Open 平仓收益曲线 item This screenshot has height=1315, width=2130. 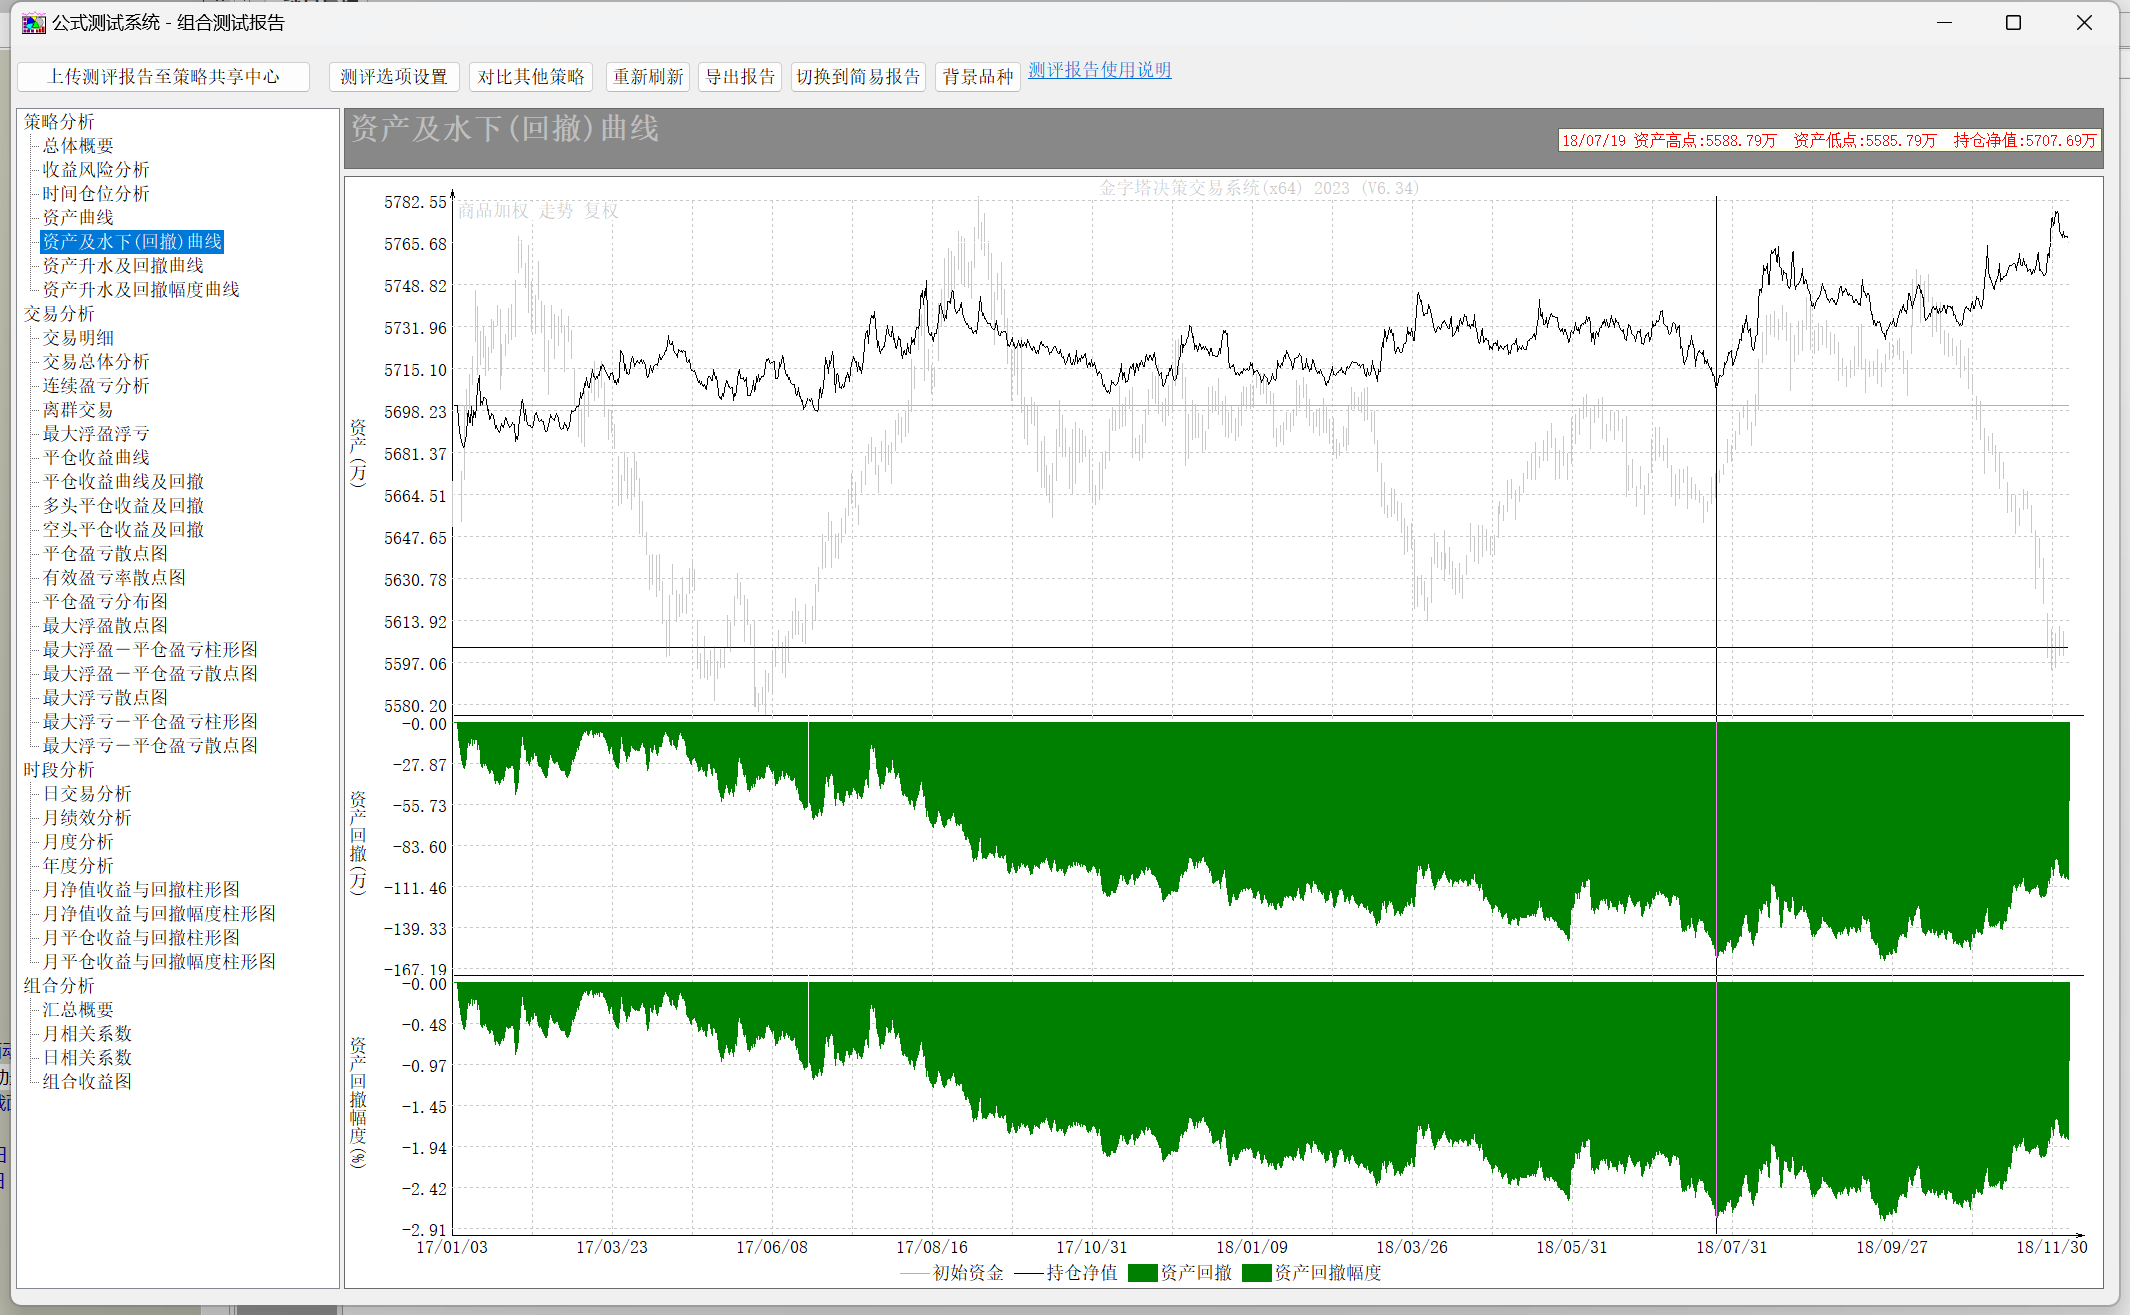tap(96, 457)
